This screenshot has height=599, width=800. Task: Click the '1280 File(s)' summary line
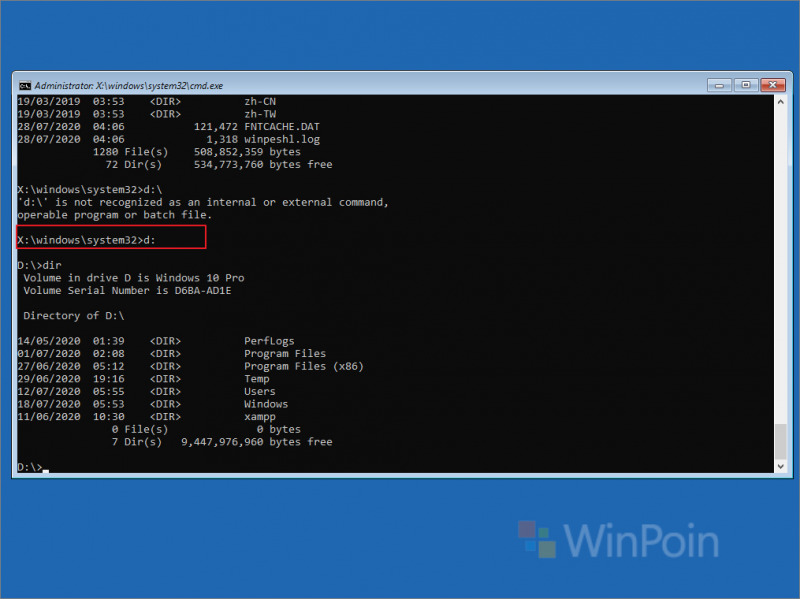196,152
